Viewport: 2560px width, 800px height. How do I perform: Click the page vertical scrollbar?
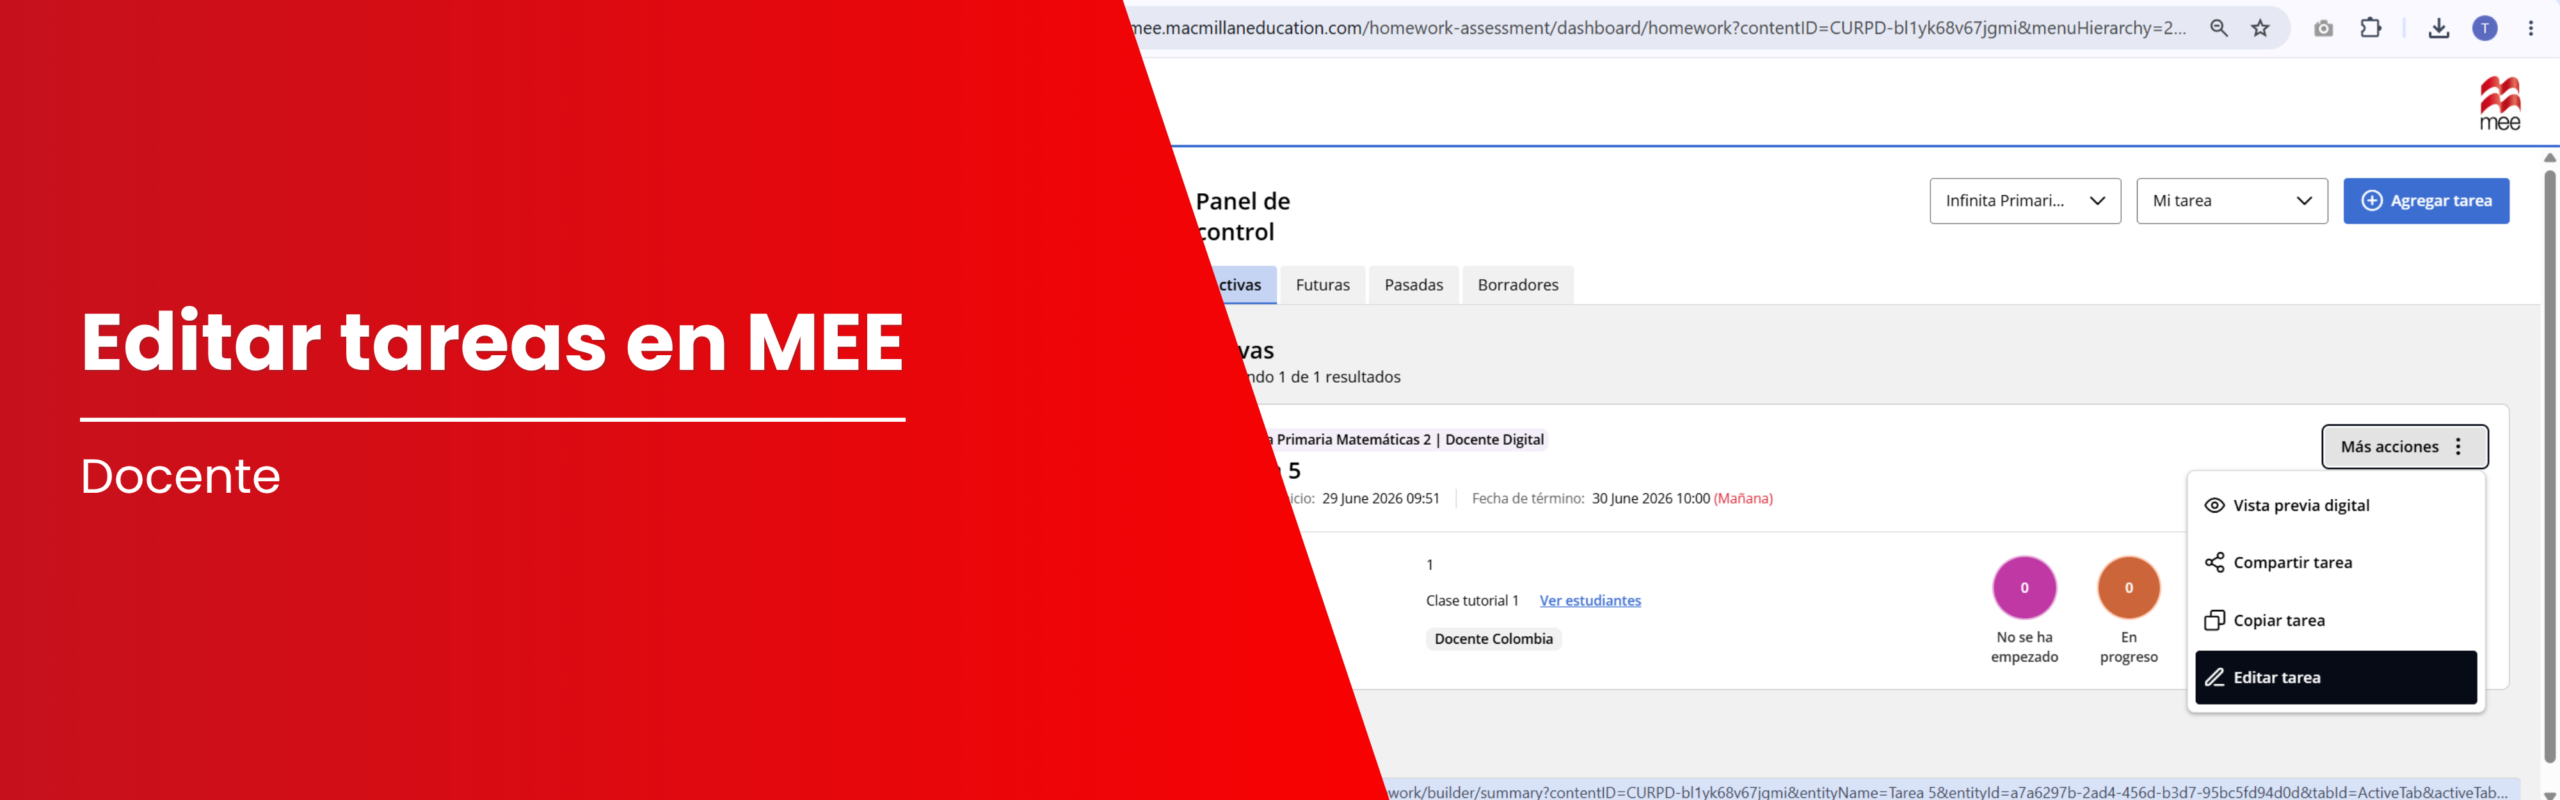click(x=2550, y=466)
